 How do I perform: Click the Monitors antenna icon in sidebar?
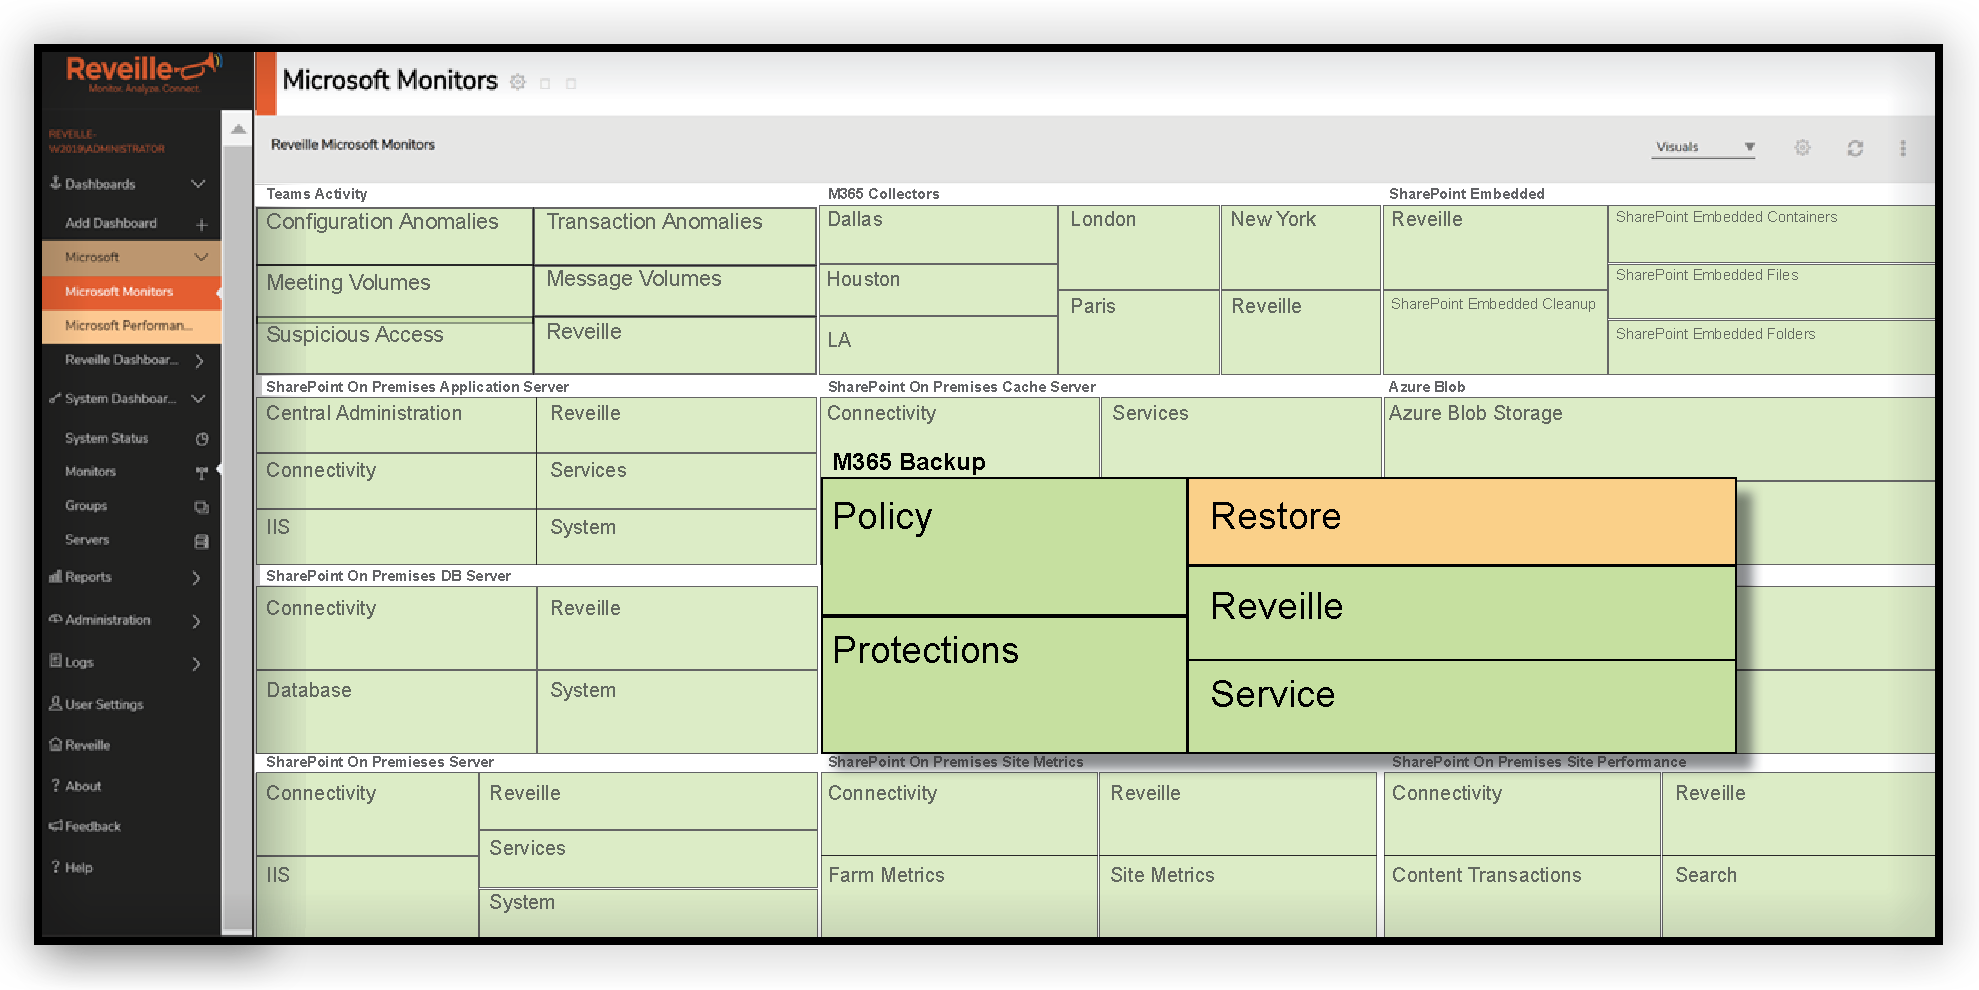point(202,472)
